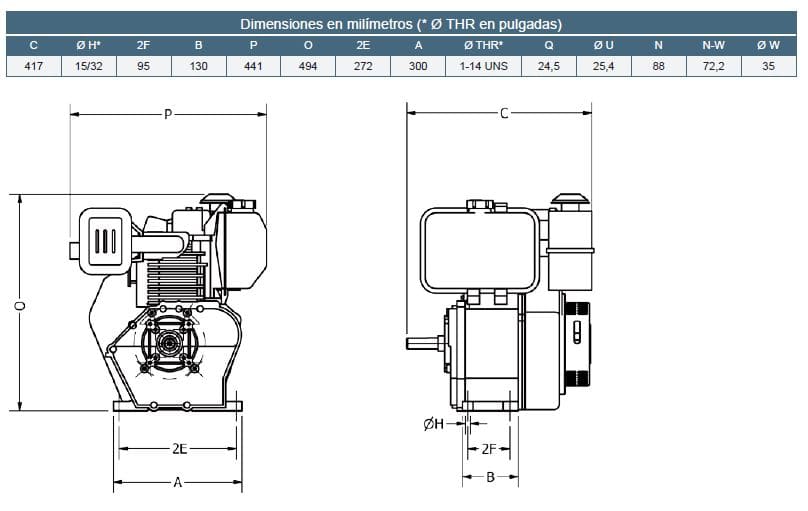Click the 'B' dimension label on side view
The height and width of the screenshot is (511, 808).
tap(491, 477)
